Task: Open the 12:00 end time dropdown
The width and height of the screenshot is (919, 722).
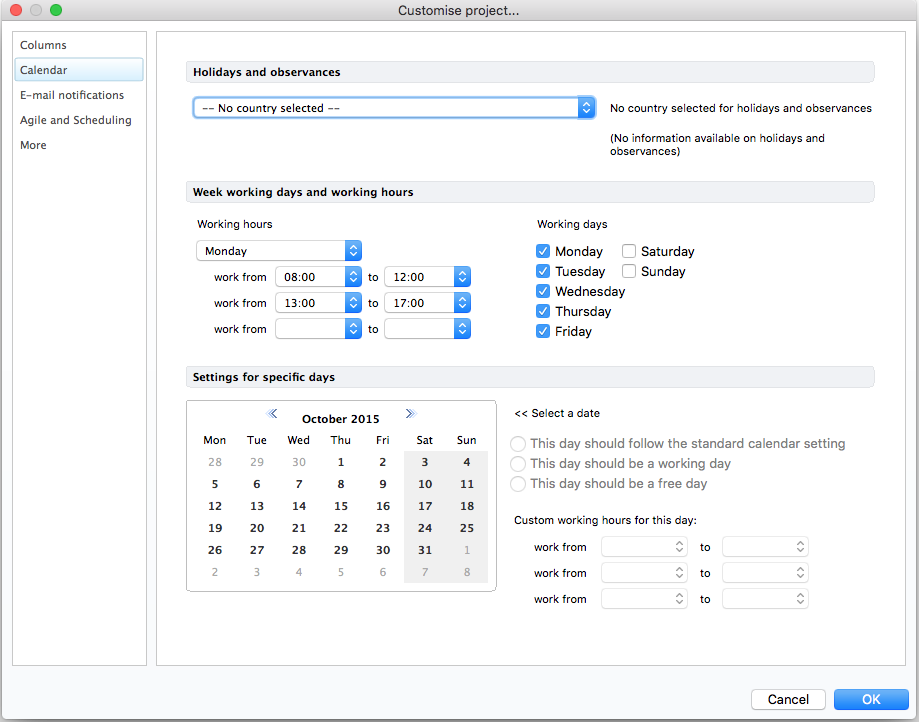Action: (427, 277)
